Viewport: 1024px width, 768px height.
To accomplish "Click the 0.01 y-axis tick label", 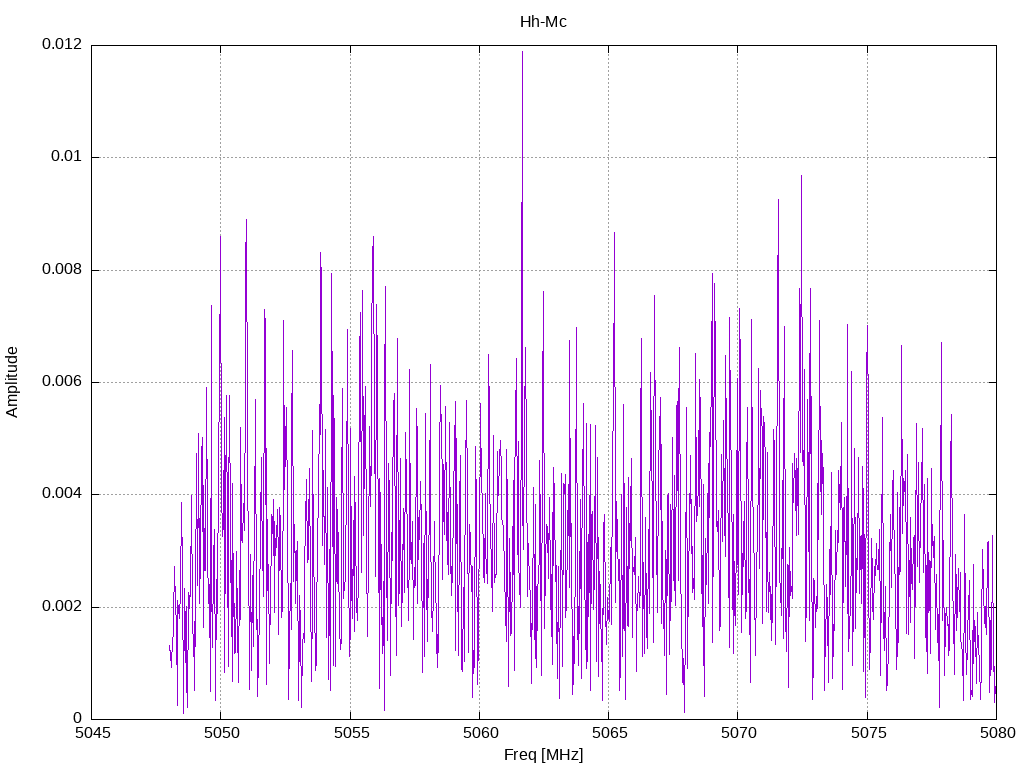I will pyautogui.click(x=67, y=156).
